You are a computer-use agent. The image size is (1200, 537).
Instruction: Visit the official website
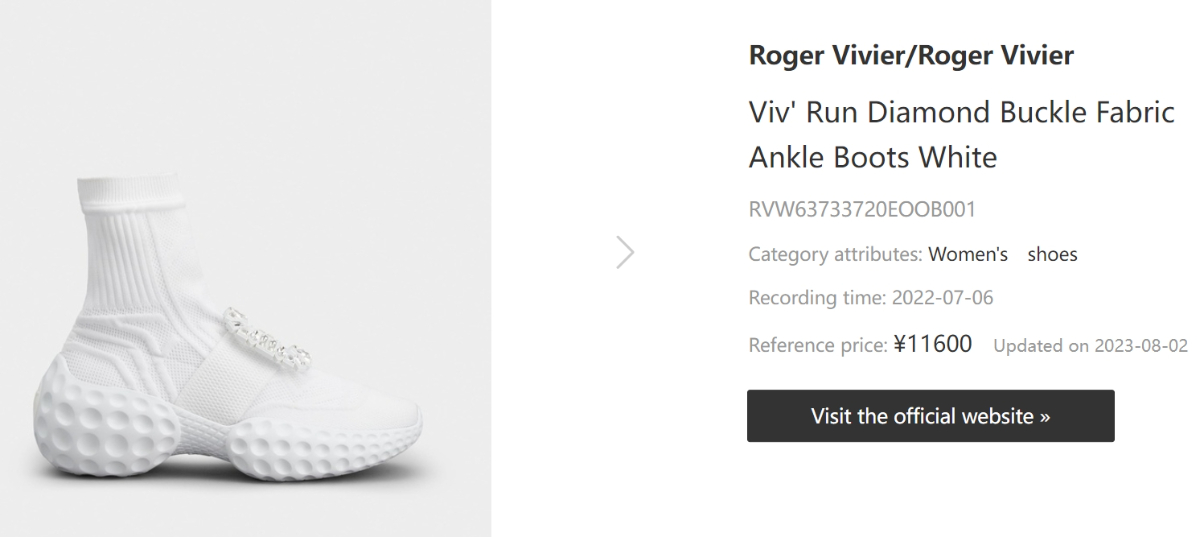pos(930,415)
